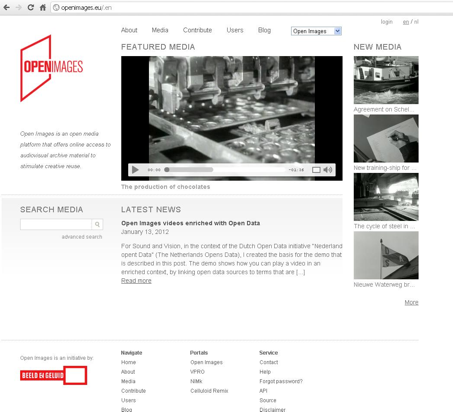Click the Forgot password? link
The height and width of the screenshot is (412, 453).
[x=281, y=381]
